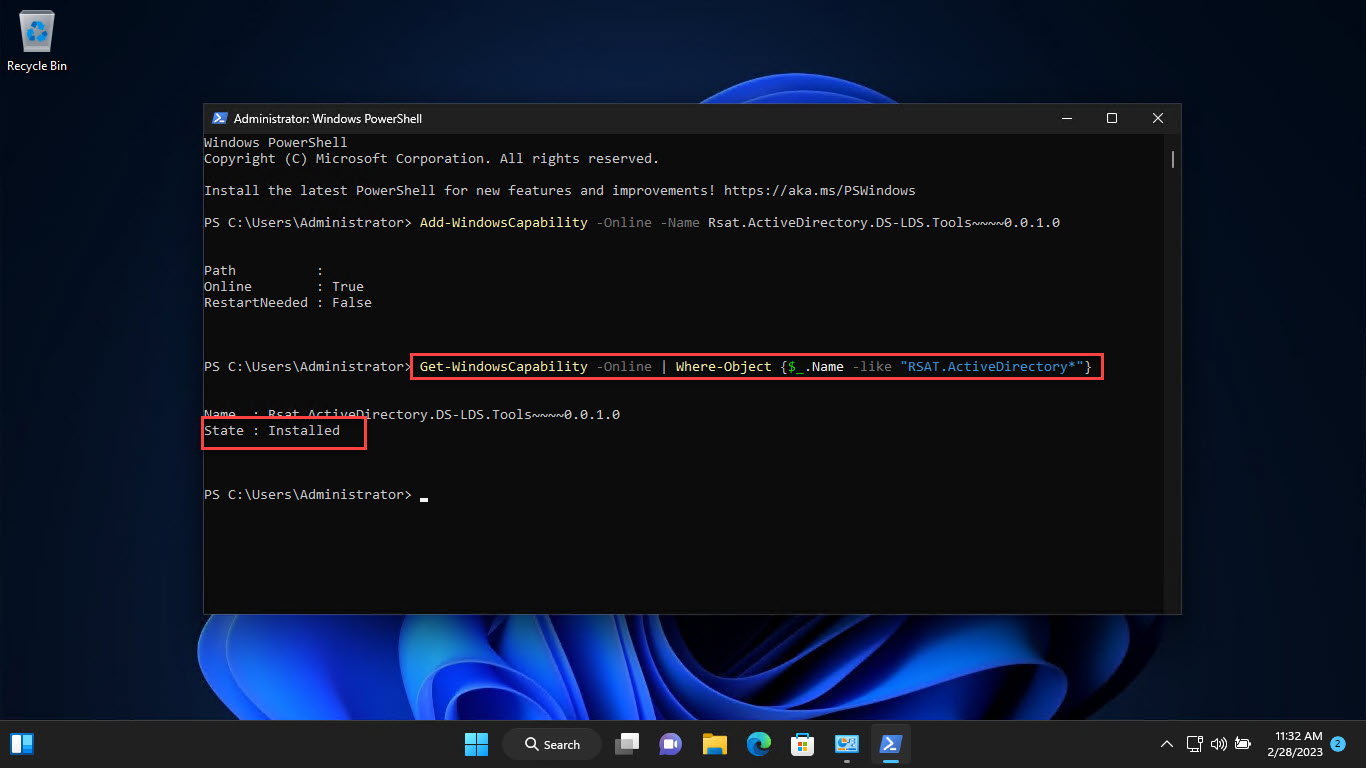Expand hidden icons in the system tray
Image resolution: width=1366 pixels, height=768 pixels.
tap(1167, 744)
